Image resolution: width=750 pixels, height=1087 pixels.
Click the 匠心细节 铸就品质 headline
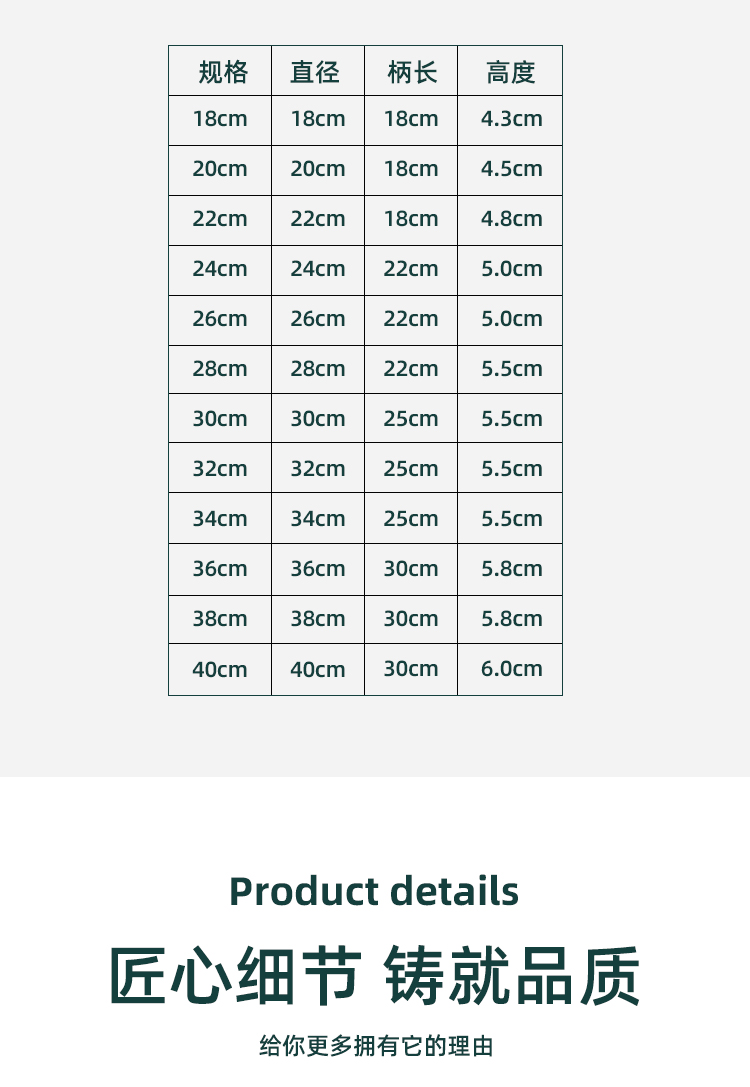(374, 976)
